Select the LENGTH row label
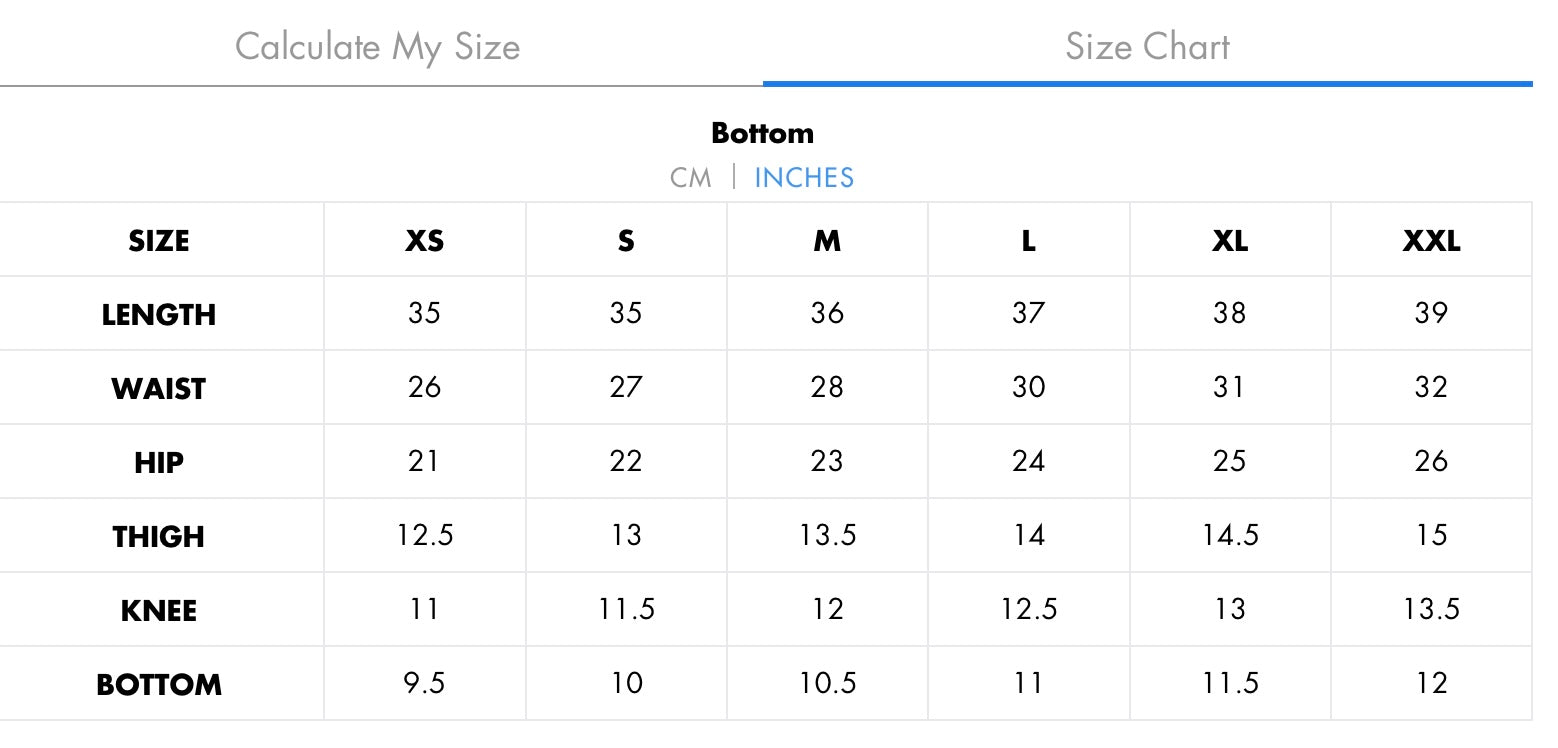Viewport: 1558px width, 748px height. pyautogui.click(x=159, y=315)
